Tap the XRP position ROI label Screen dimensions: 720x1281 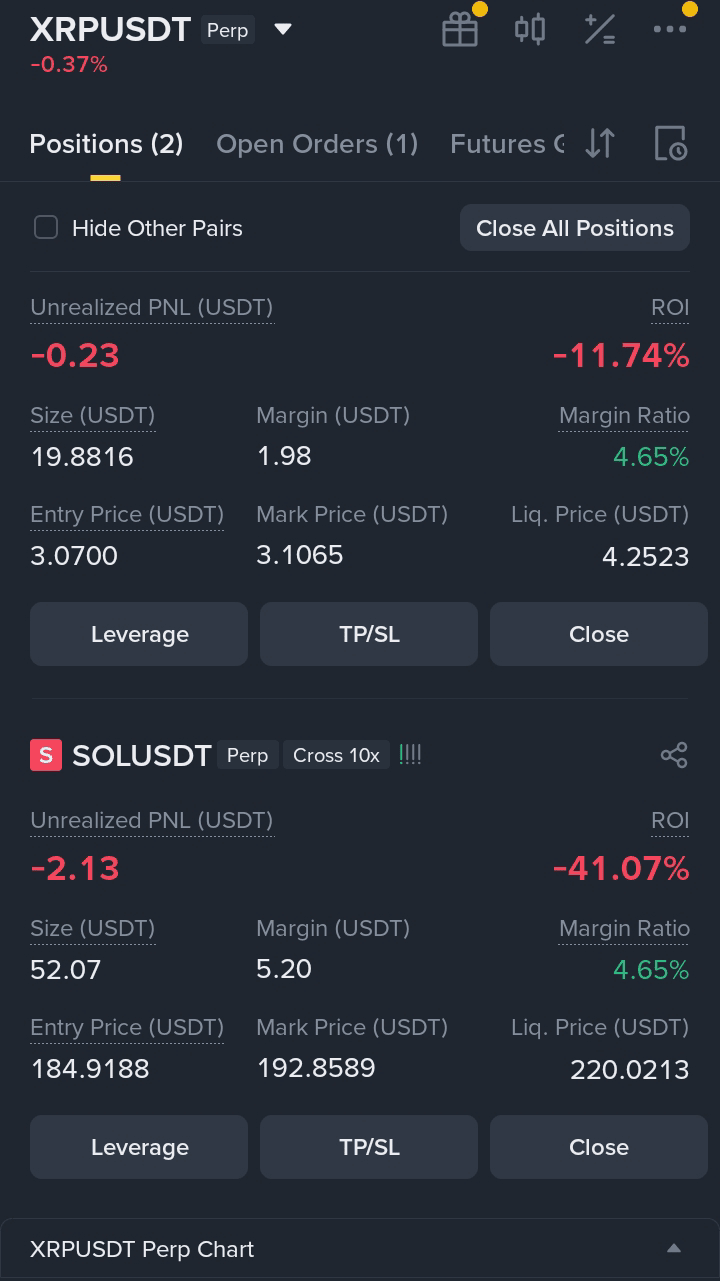point(670,308)
